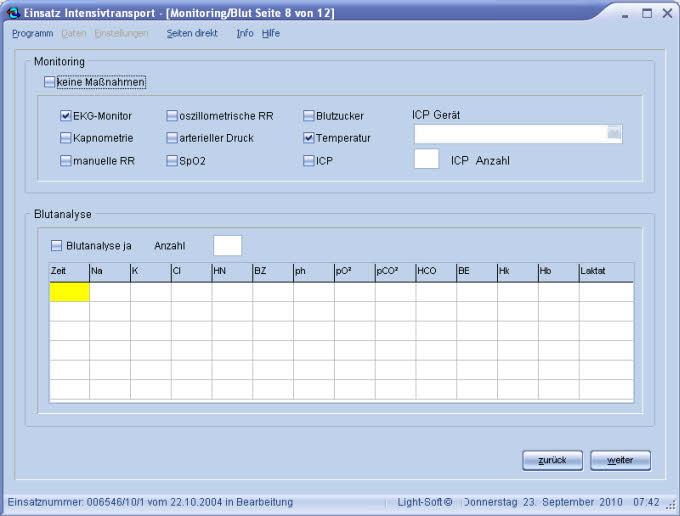Check oszillometrische RR option
This screenshot has height=516, width=680.
pyautogui.click(x=172, y=116)
